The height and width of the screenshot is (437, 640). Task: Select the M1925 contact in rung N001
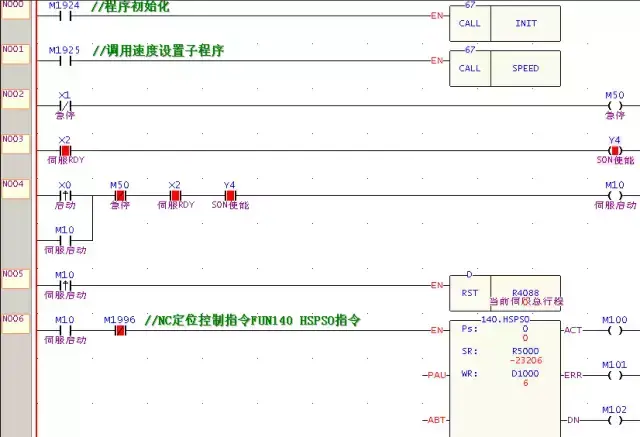(65, 61)
